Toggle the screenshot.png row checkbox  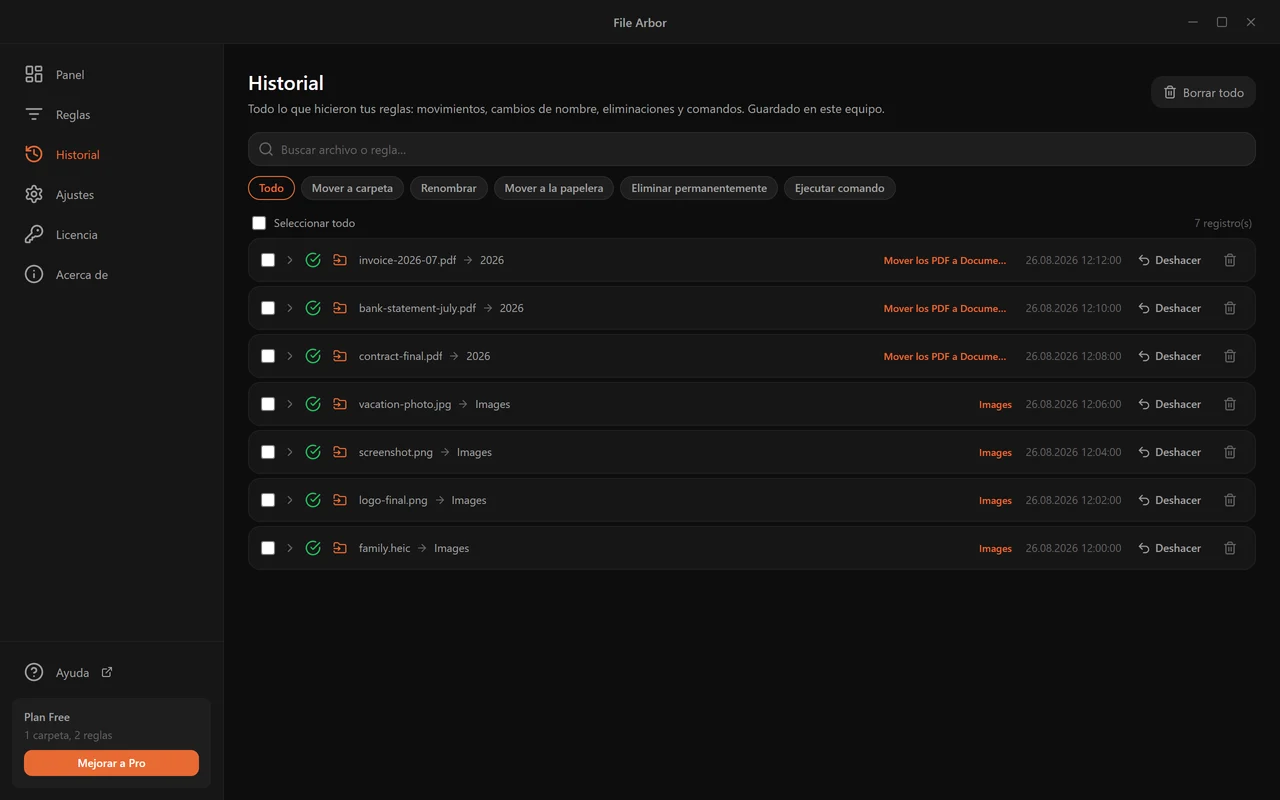[x=268, y=452]
